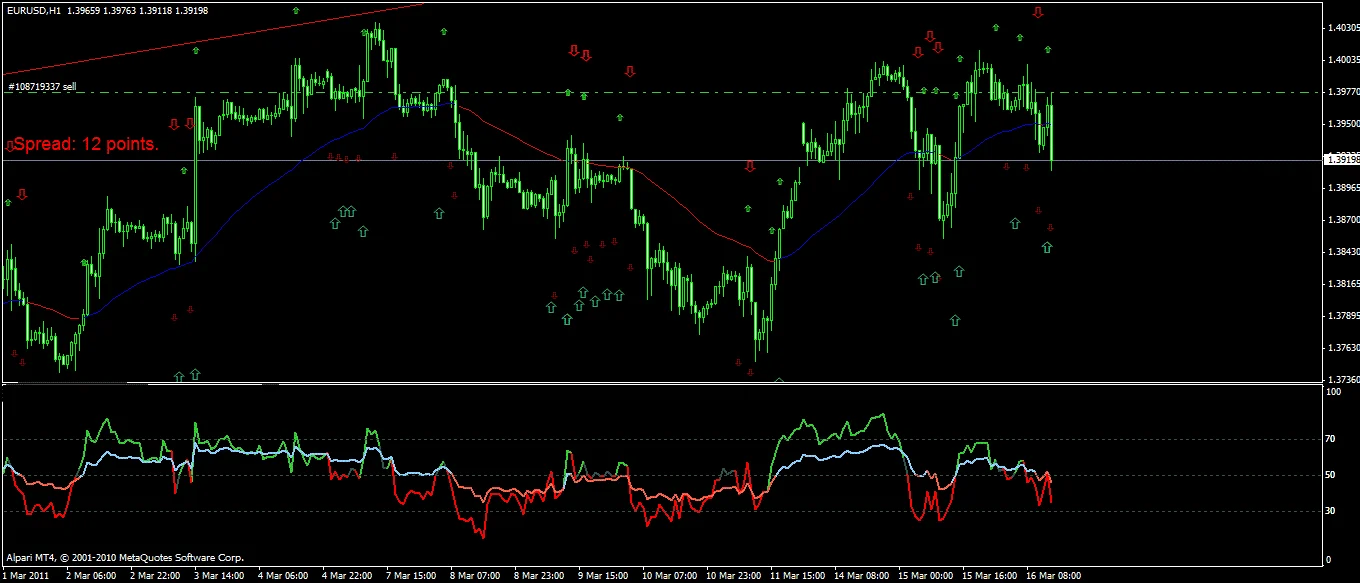
Task: Click the '9 Mar 15:00' time axis label
Action: pyautogui.click(x=603, y=576)
